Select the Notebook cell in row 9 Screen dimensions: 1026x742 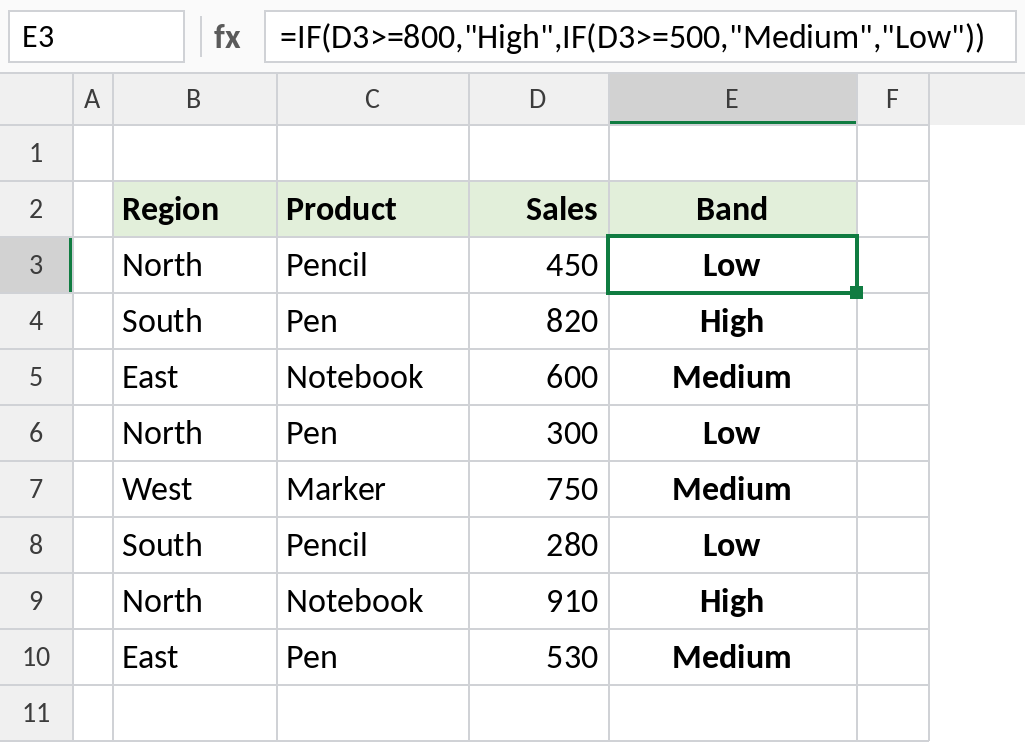point(373,601)
